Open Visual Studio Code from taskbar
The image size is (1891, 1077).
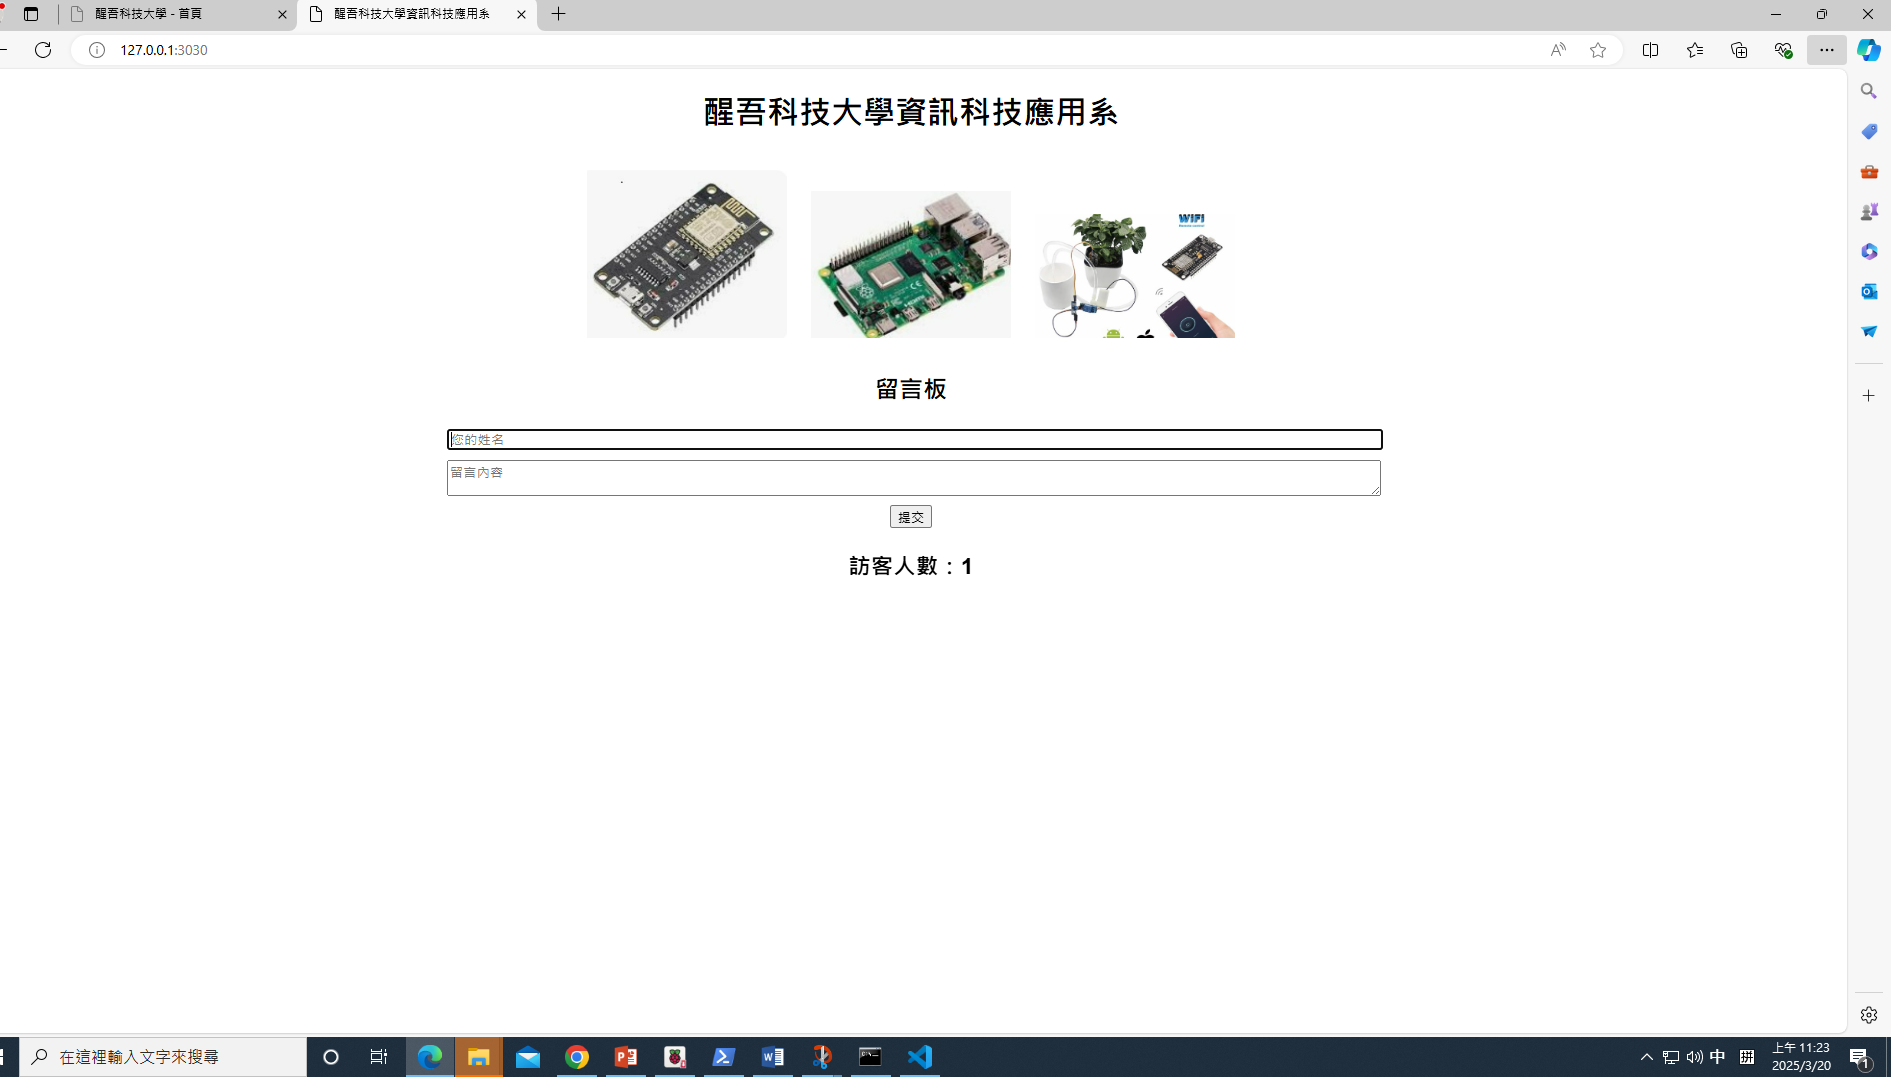(920, 1057)
